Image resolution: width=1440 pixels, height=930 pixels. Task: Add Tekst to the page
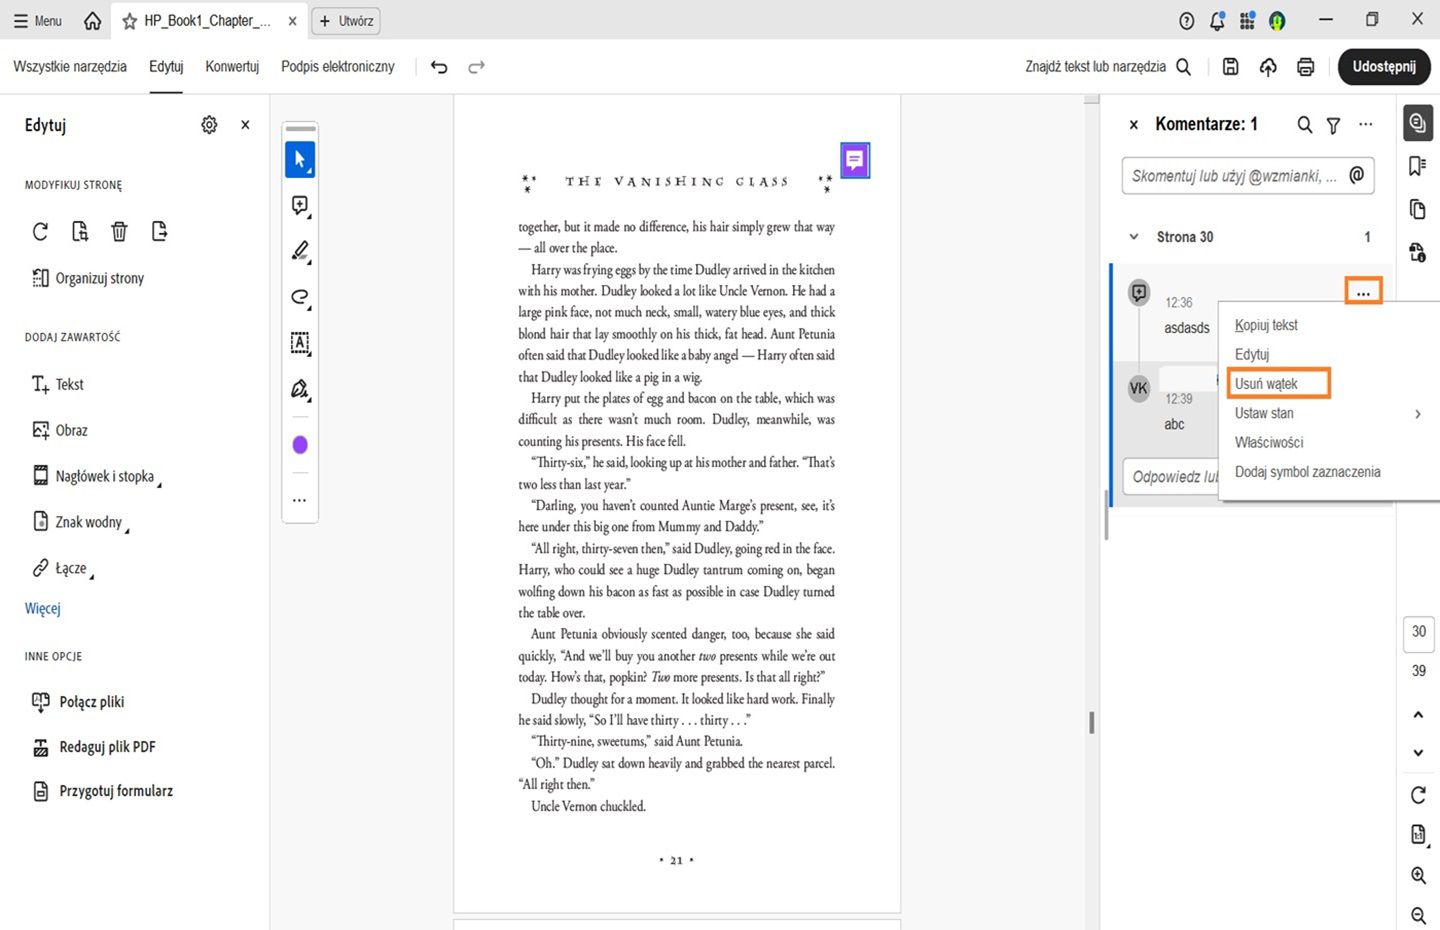click(57, 384)
